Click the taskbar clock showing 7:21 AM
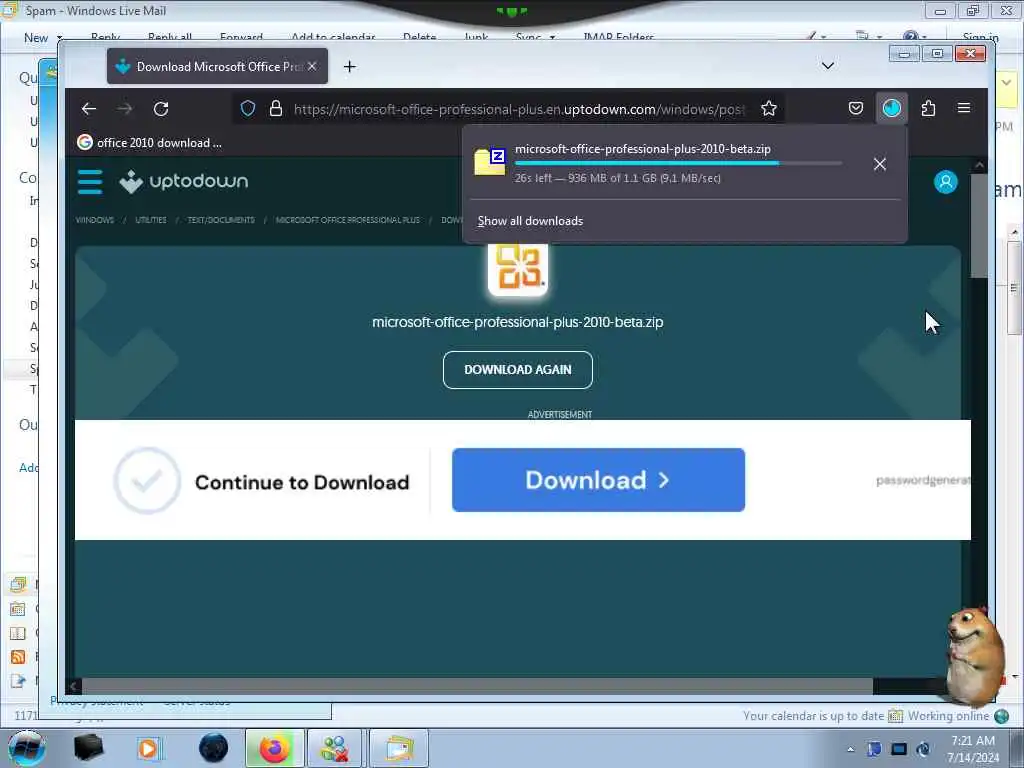Viewport: 1024px width, 768px height. (973, 749)
